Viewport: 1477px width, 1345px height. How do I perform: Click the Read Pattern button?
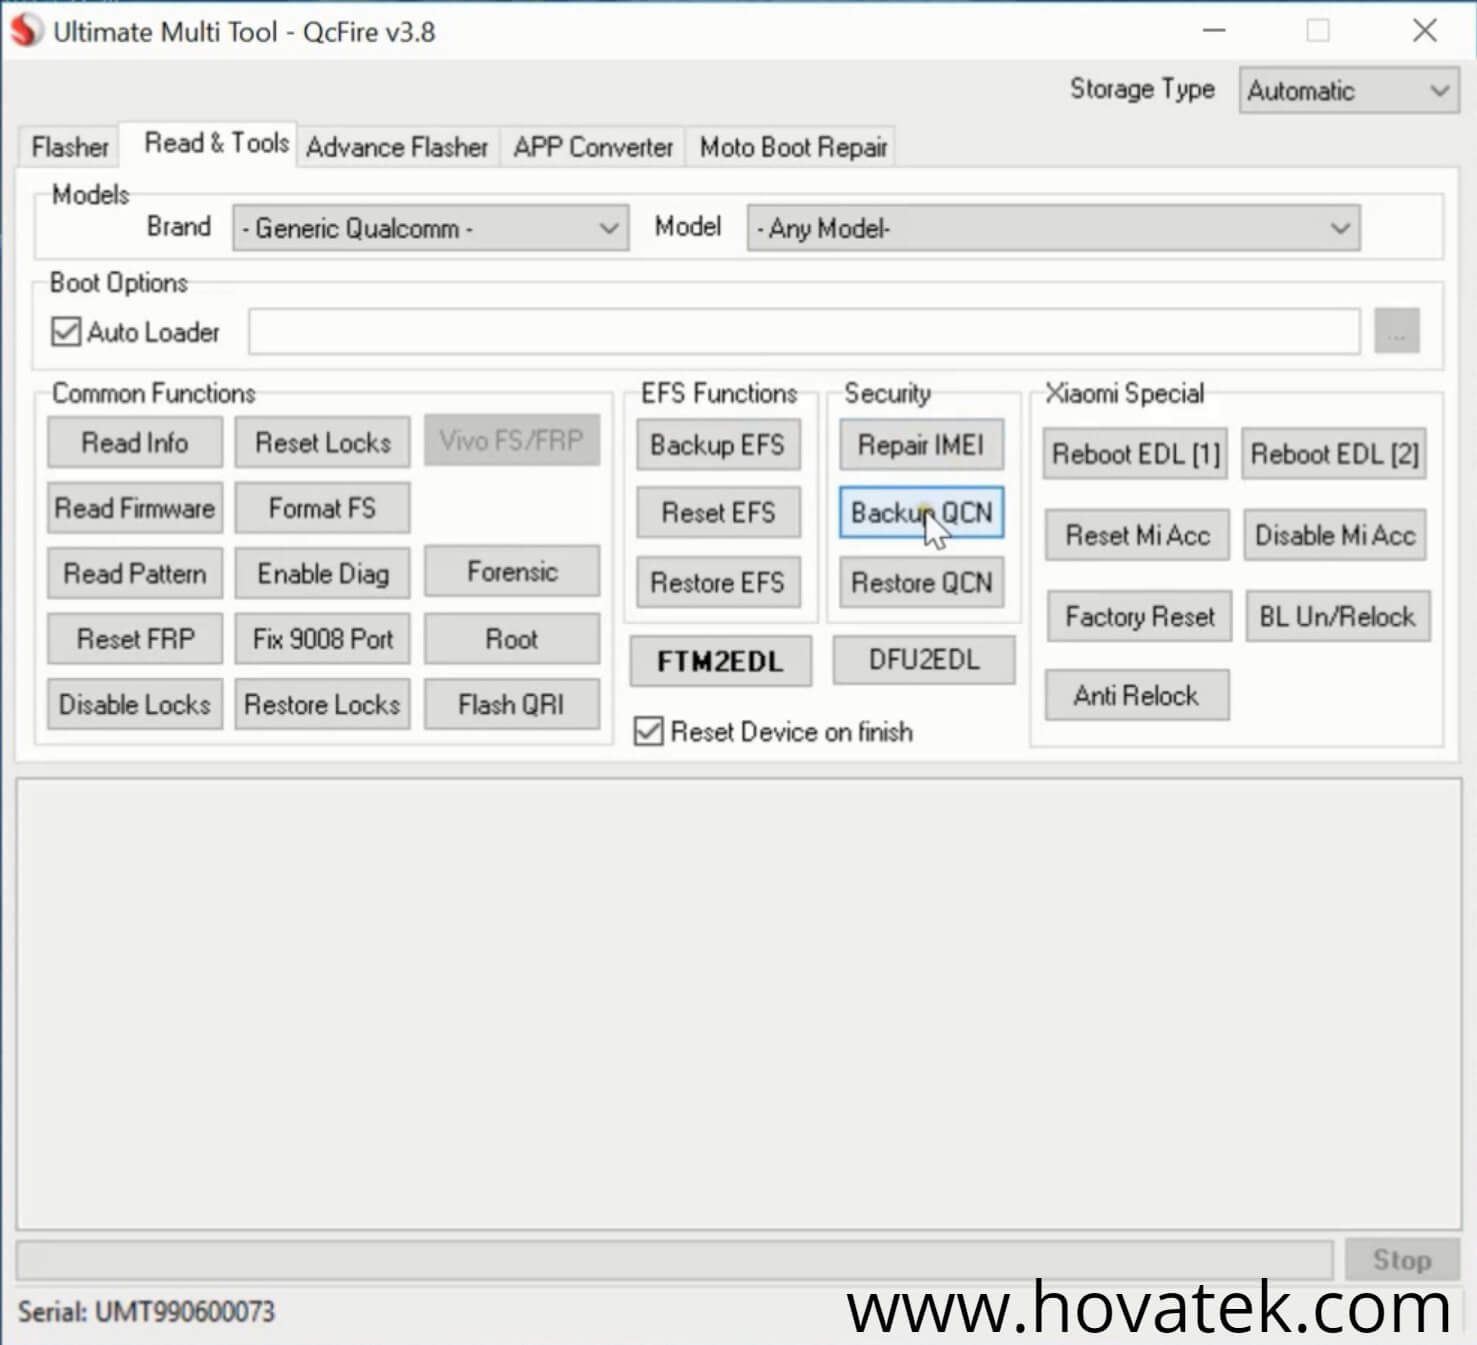[x=135, y=573]
